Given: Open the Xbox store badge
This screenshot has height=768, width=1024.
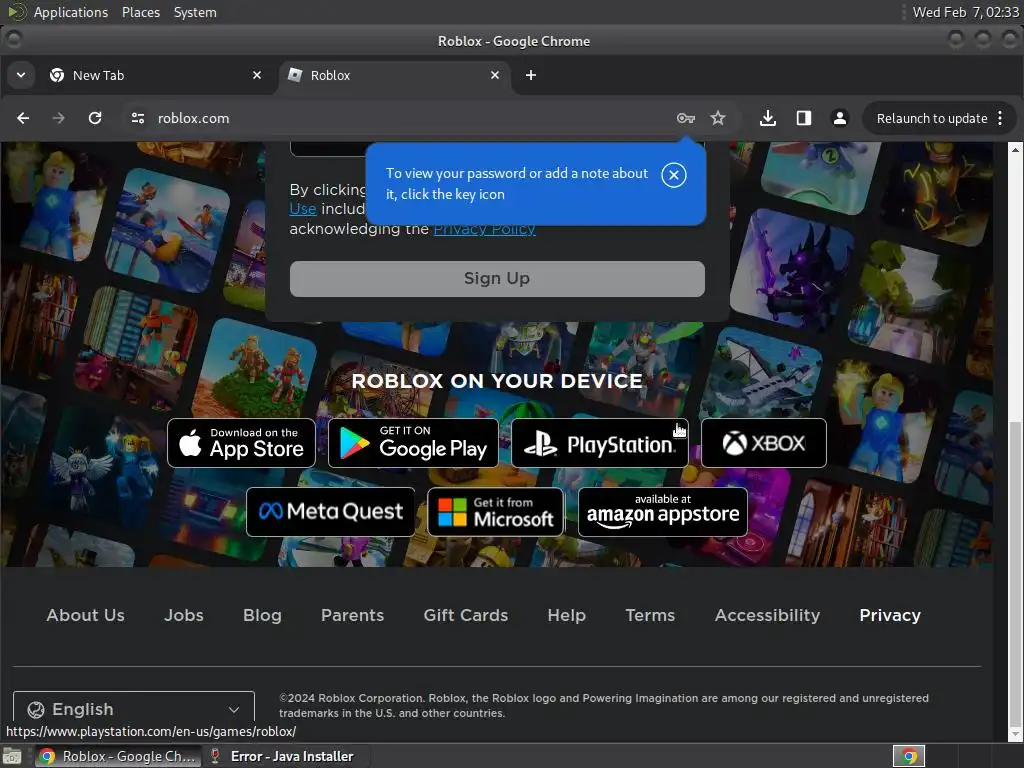Looking at the screenshot, I should click(x=763, y=443).
